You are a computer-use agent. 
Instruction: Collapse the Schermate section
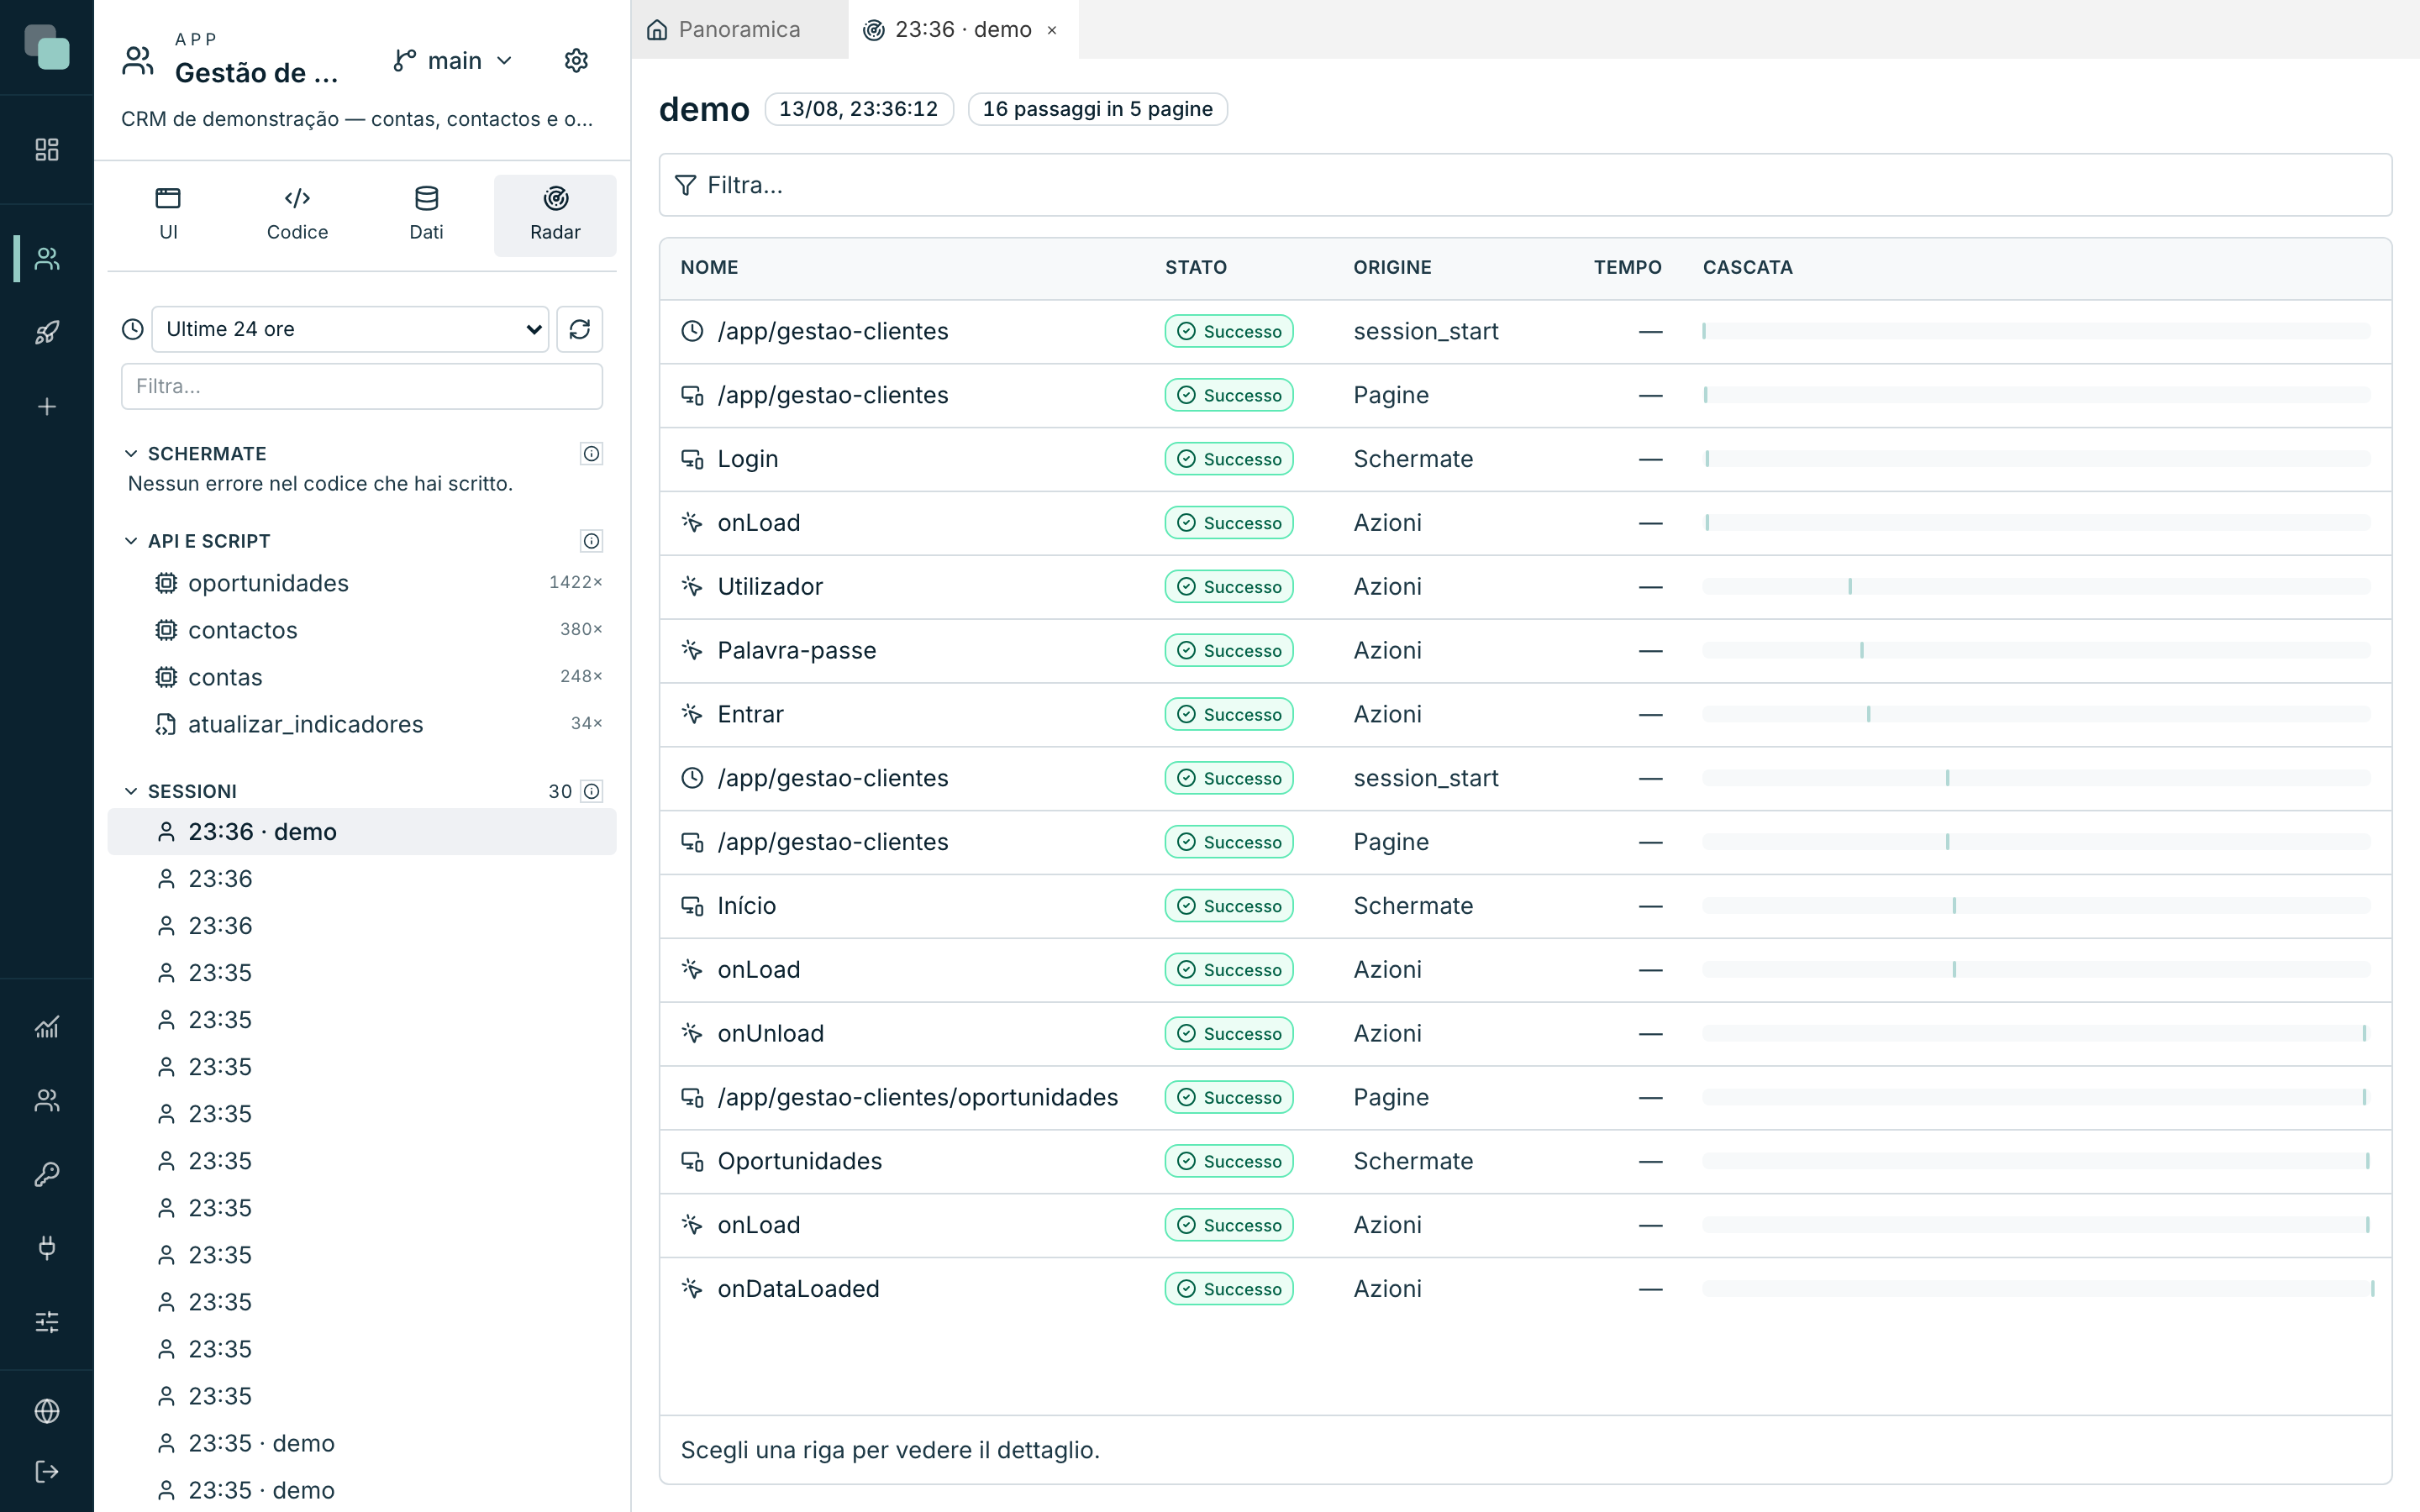(131, 454)
